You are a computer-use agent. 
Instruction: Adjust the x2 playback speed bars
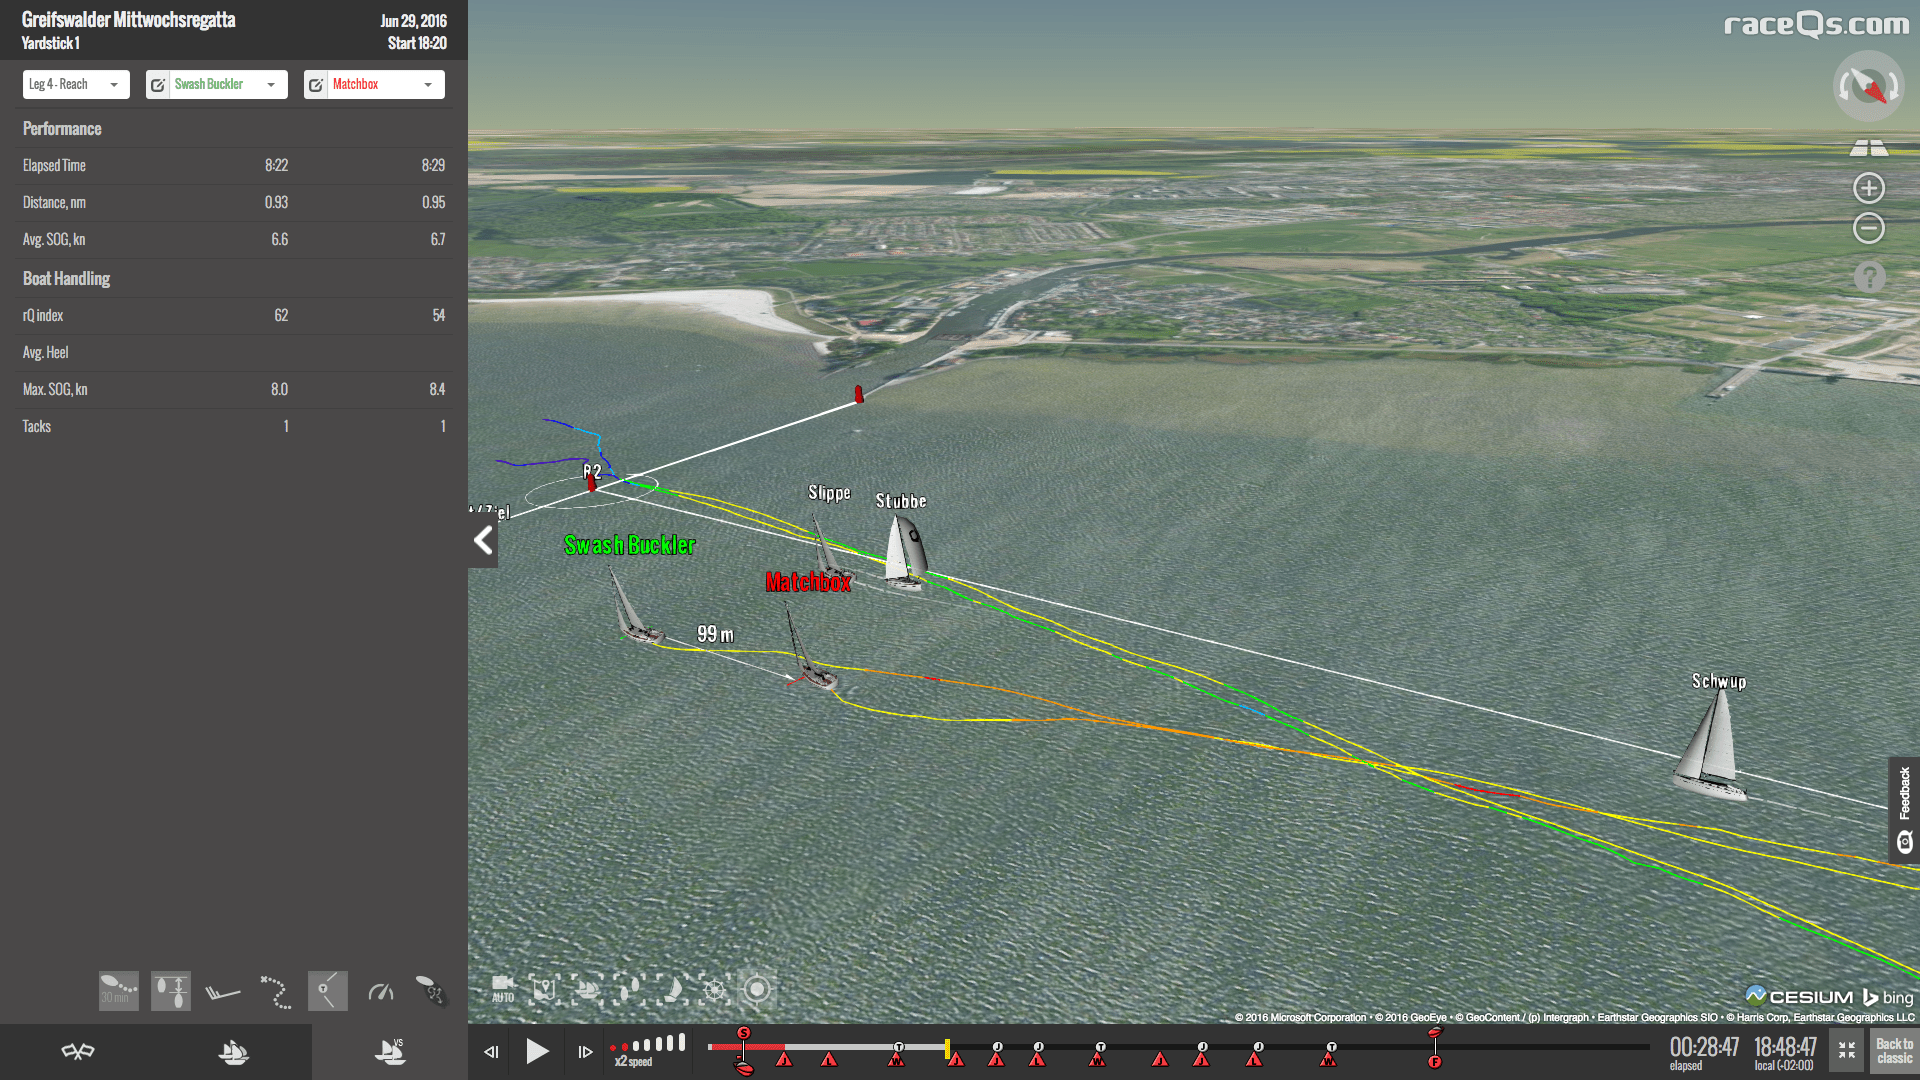[648, 1044]
